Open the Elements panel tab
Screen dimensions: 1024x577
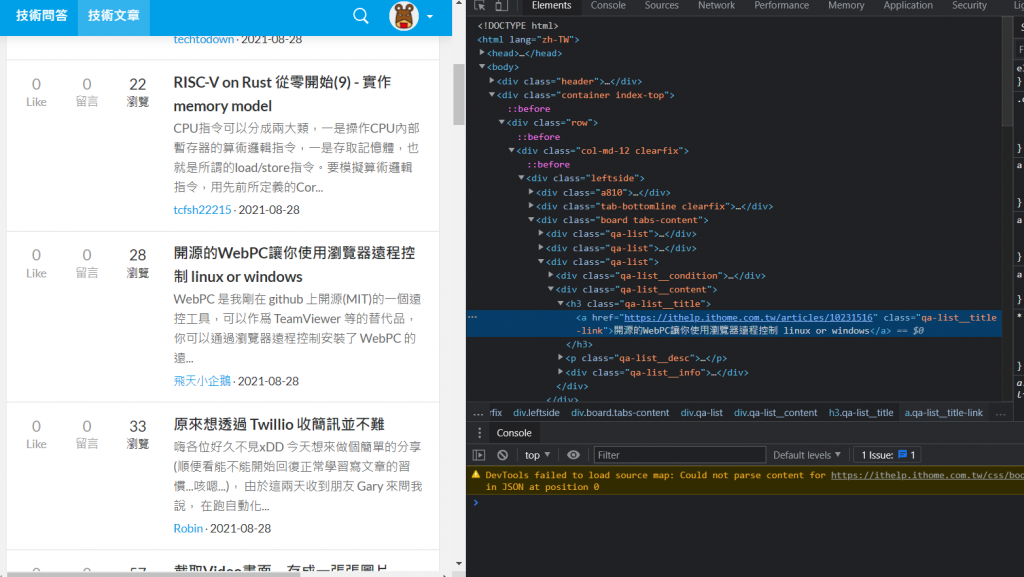point(551,5)
